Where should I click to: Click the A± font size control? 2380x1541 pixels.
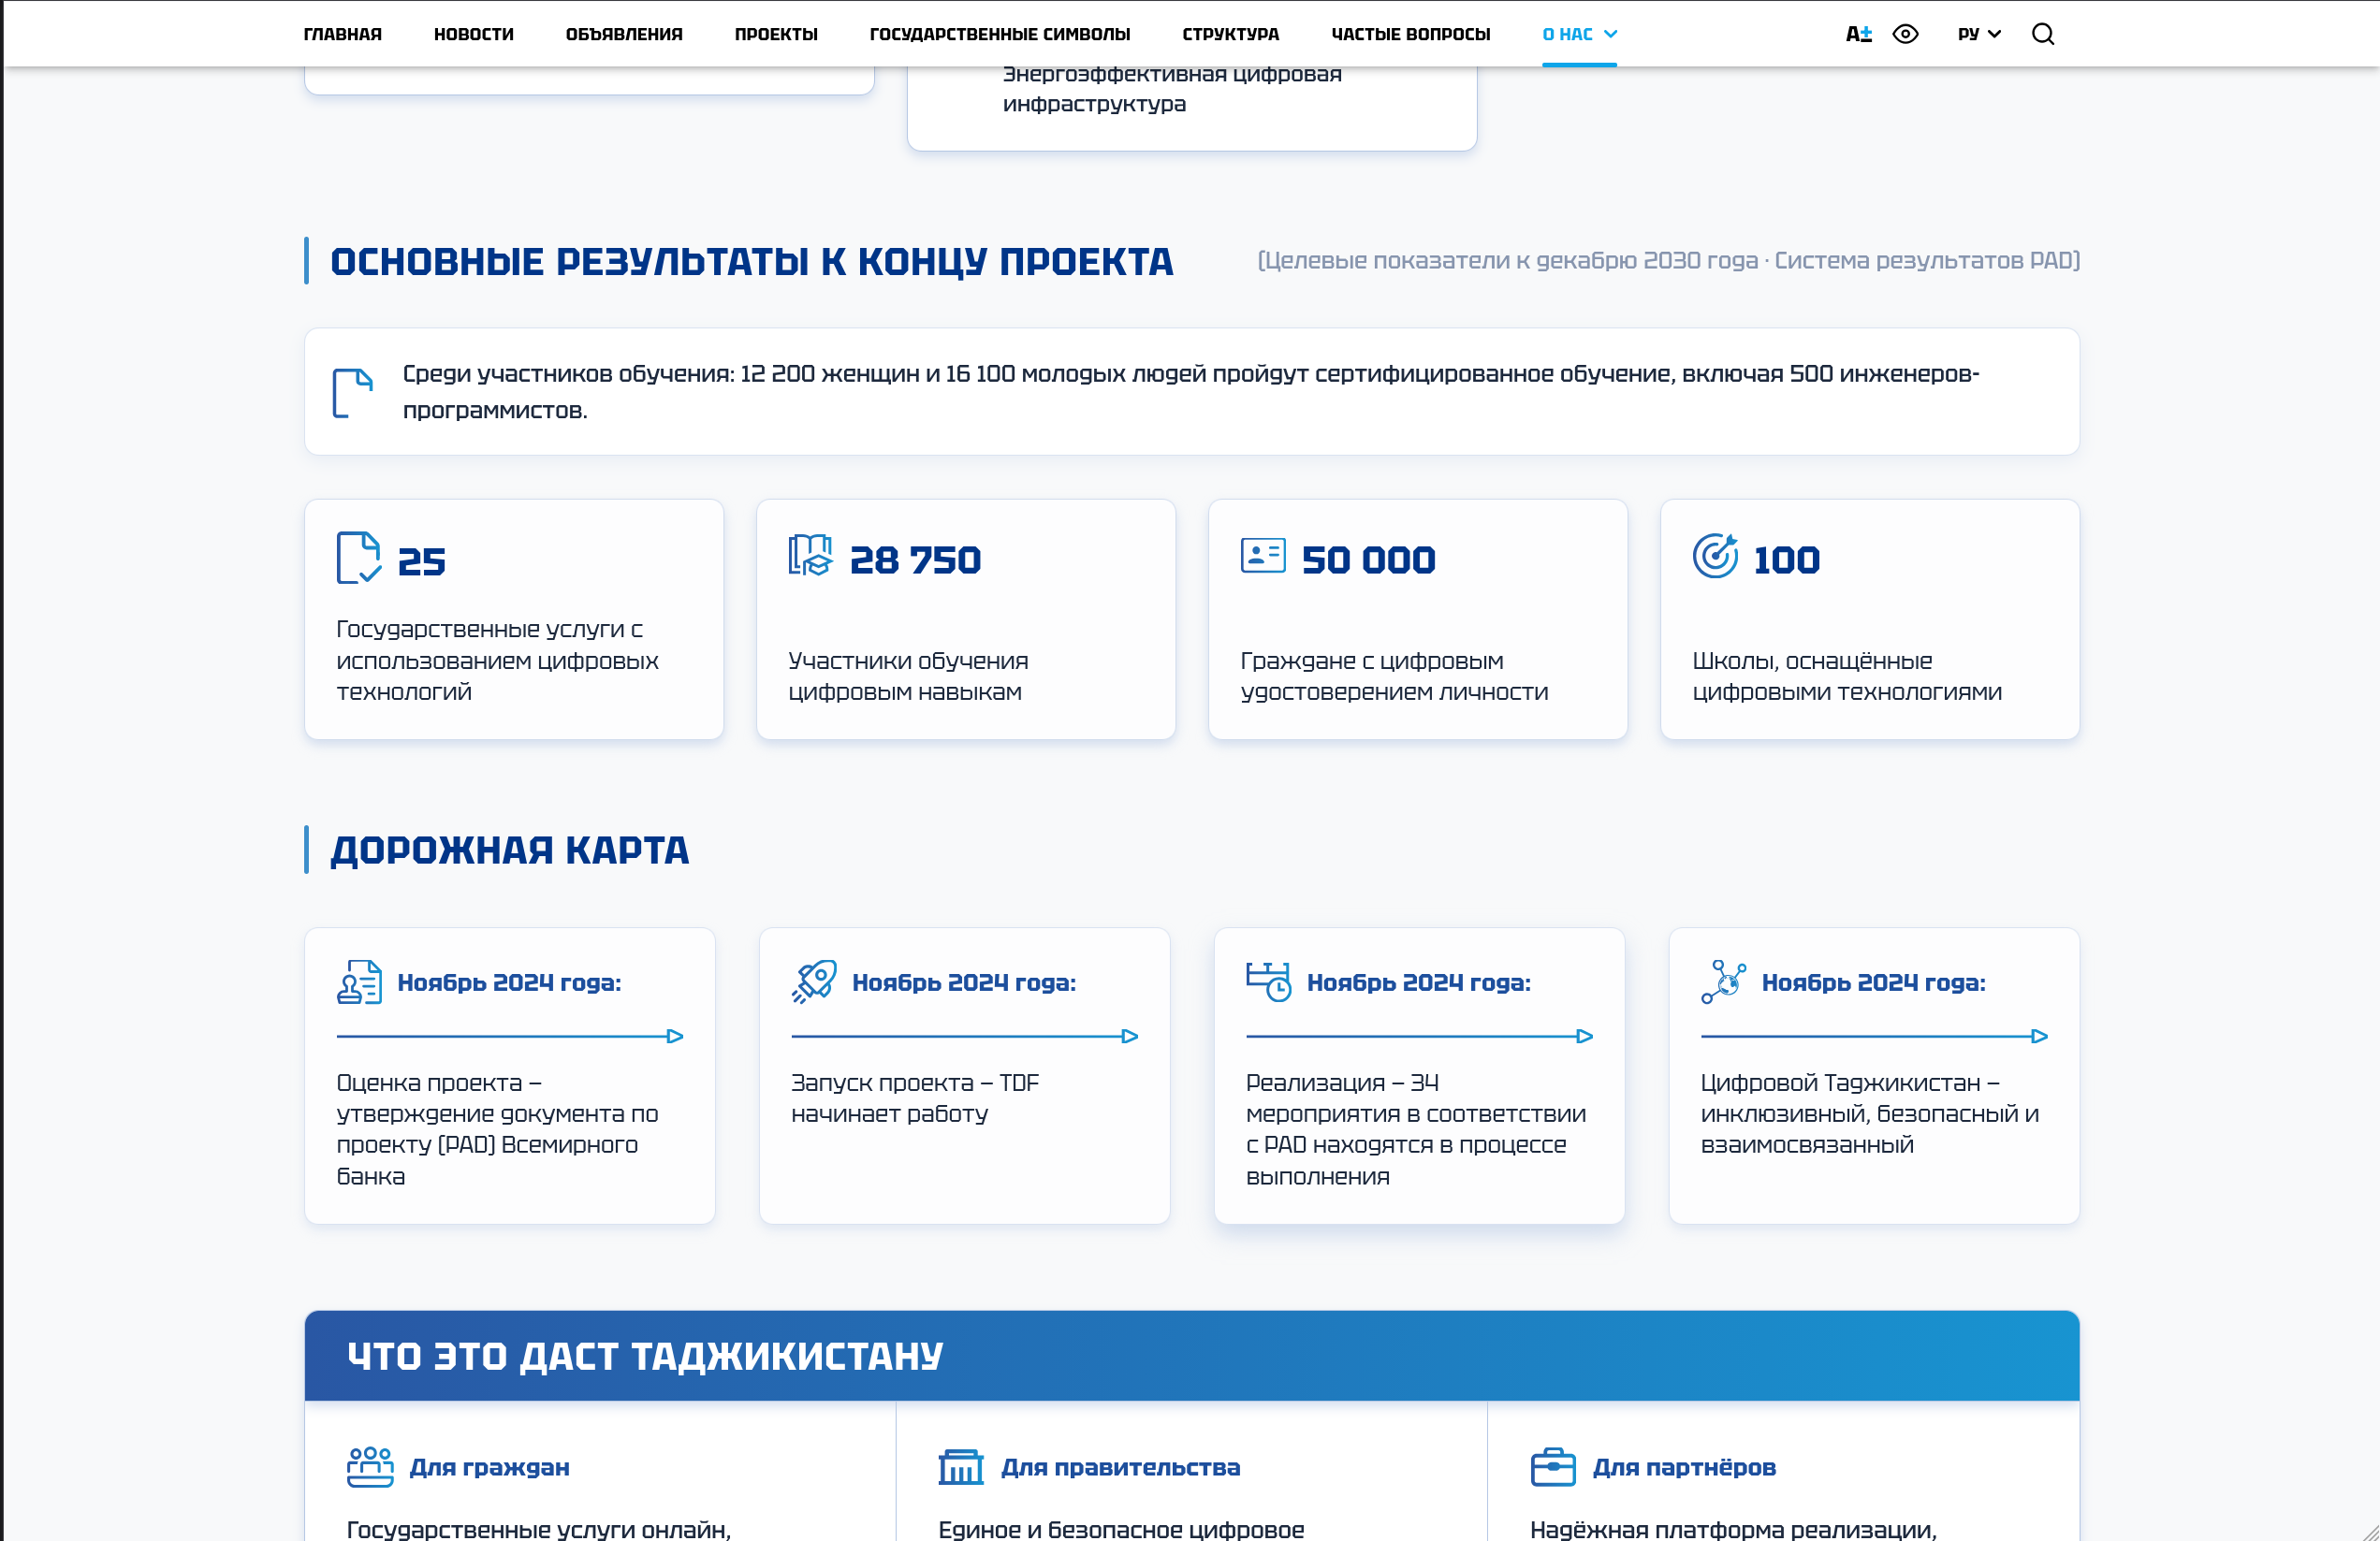pos(1858,34)
